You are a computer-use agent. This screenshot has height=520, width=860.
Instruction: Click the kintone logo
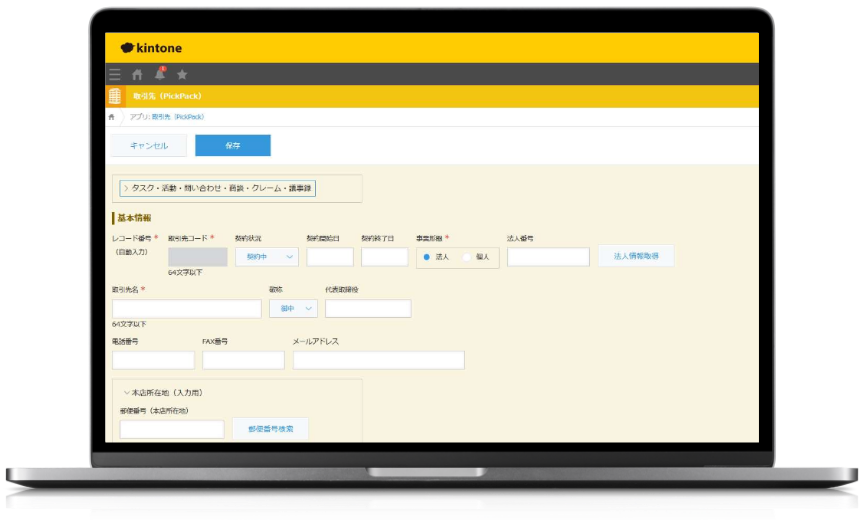point(151,48)
